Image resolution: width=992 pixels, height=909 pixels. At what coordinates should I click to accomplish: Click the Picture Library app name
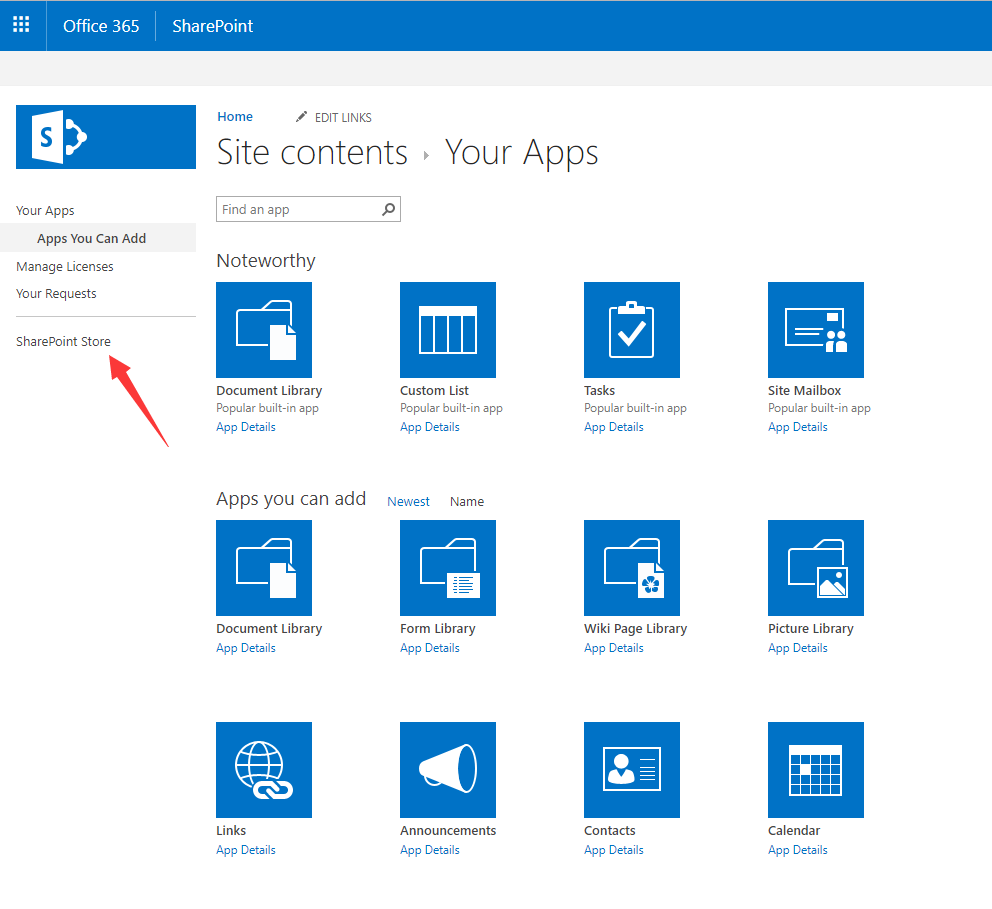click(811, 628)
